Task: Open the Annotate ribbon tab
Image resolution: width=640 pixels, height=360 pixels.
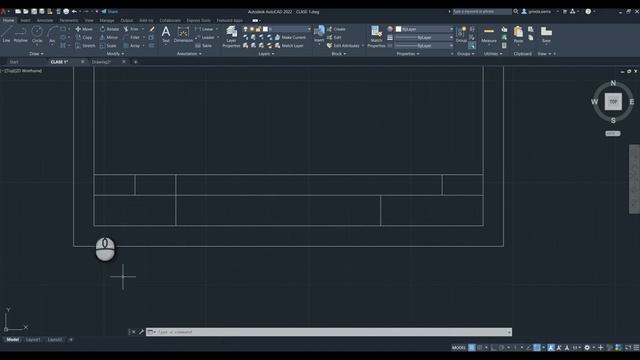Action: [x=45, y=20]
